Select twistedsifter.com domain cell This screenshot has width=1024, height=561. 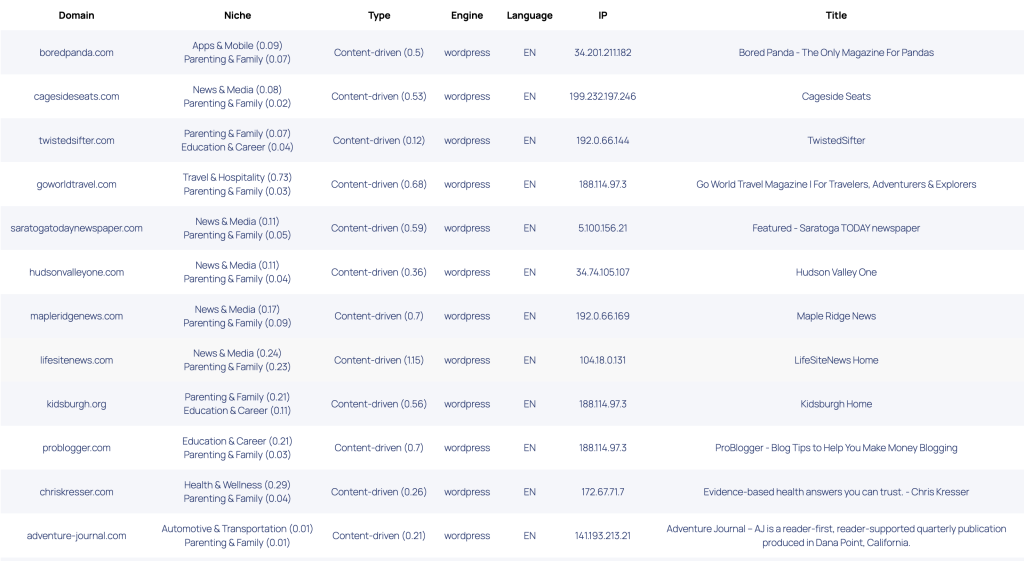click(x=76, y=140)
